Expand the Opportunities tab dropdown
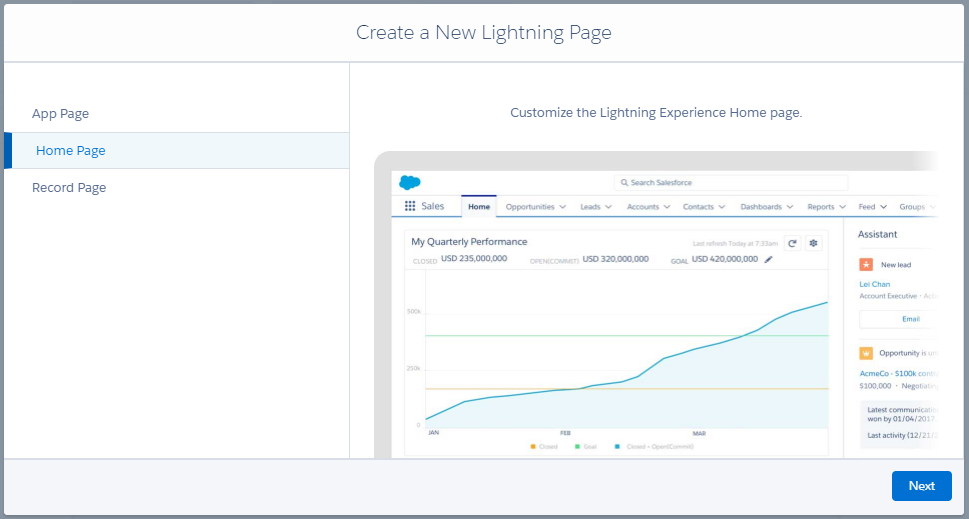The image size is (969, 519). tap(562, 207)
